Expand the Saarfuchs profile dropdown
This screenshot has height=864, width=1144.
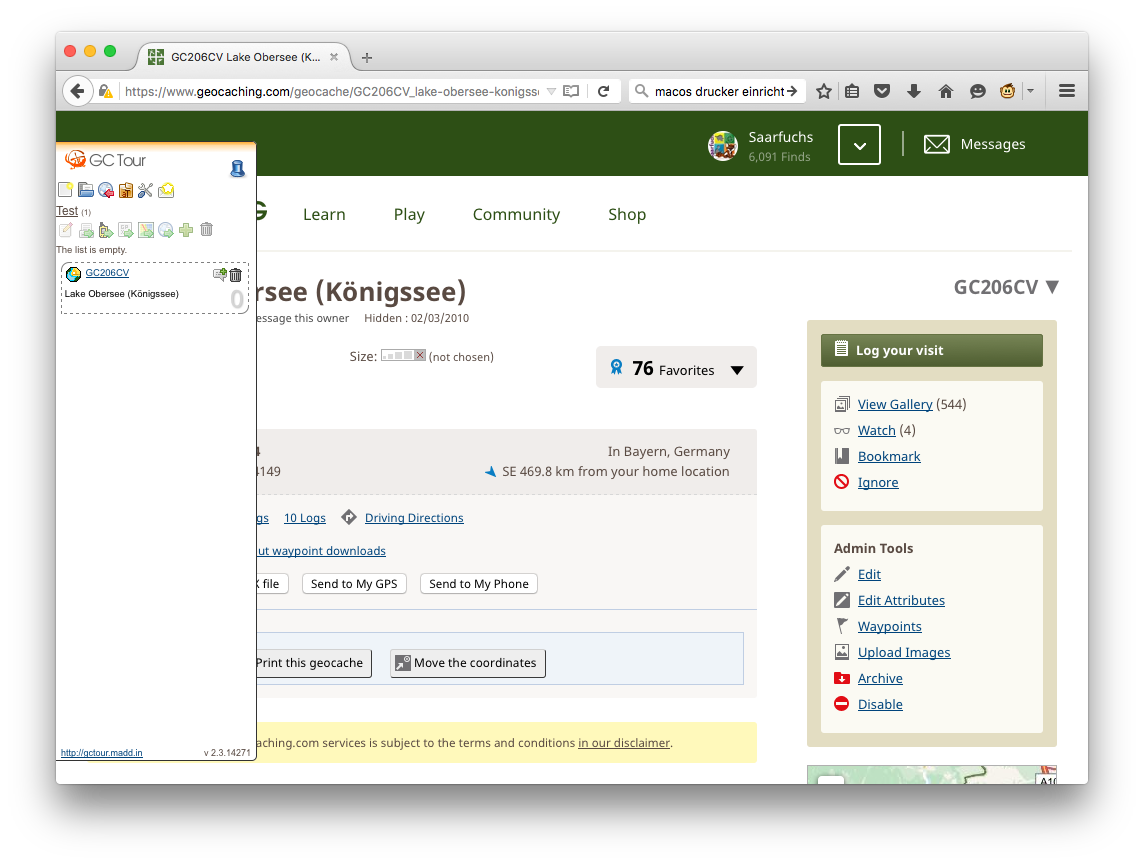point(859,144)
